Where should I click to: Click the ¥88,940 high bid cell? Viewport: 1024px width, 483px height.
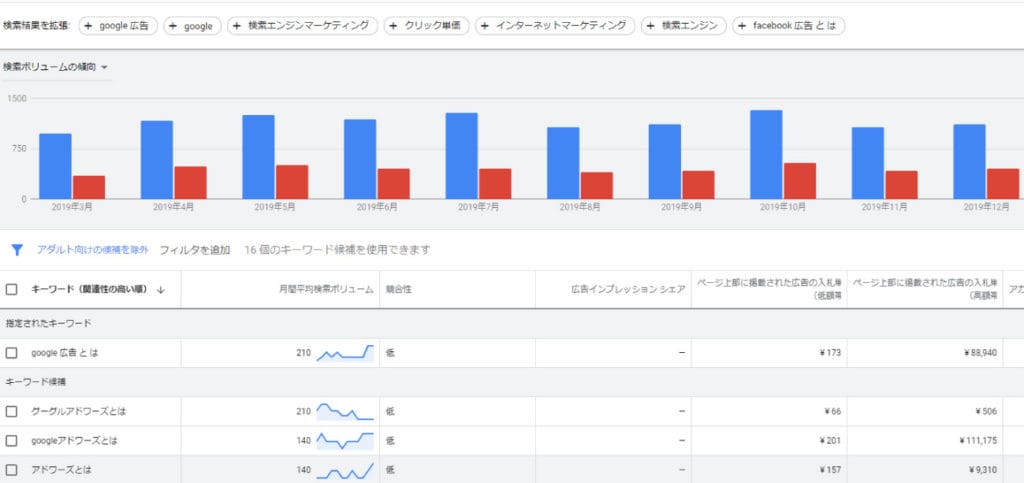click(980, 353)
